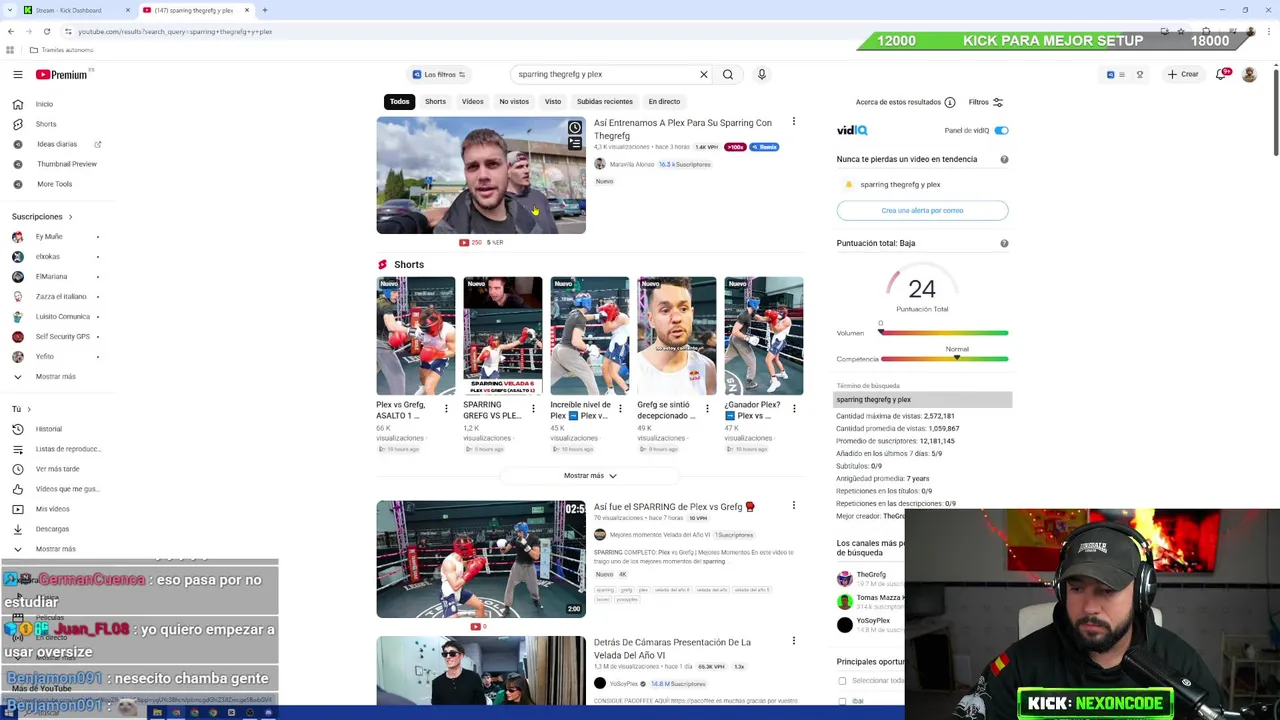
Task: Open the vidIQ toolbar extension icon
Action: point(1110,75)
